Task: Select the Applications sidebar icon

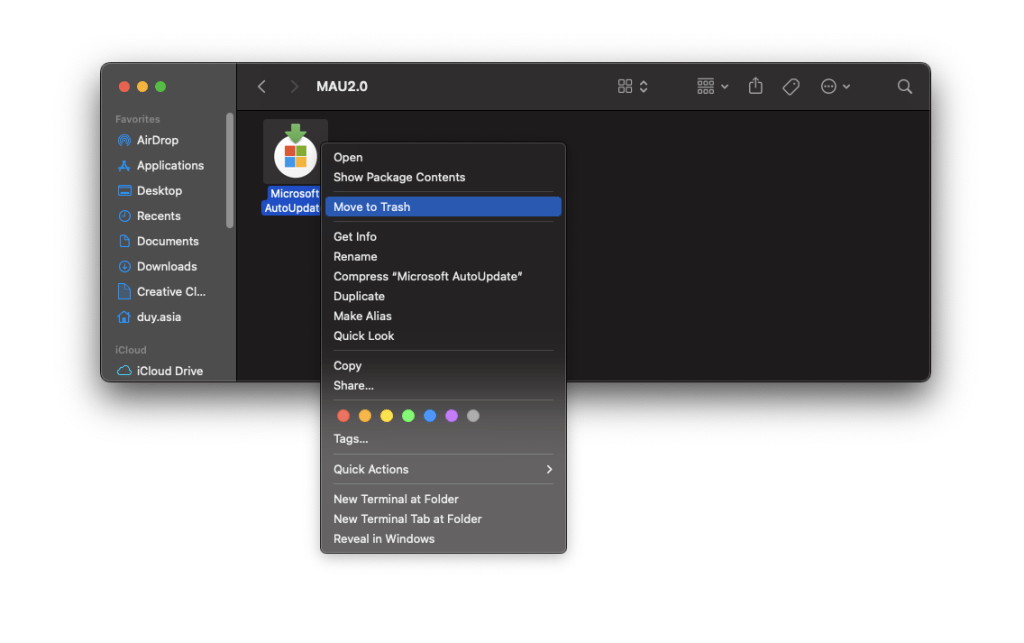Action: click(124, 166)
